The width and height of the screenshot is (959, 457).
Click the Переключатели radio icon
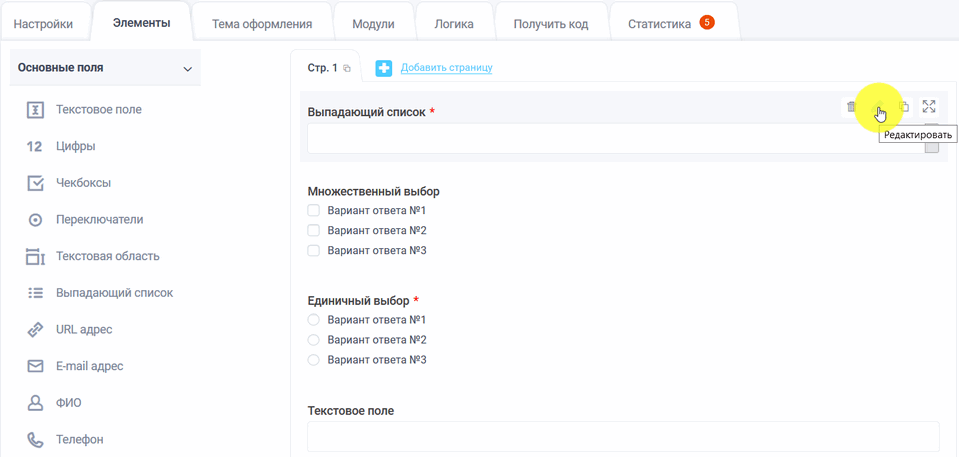tap(35, 220)
